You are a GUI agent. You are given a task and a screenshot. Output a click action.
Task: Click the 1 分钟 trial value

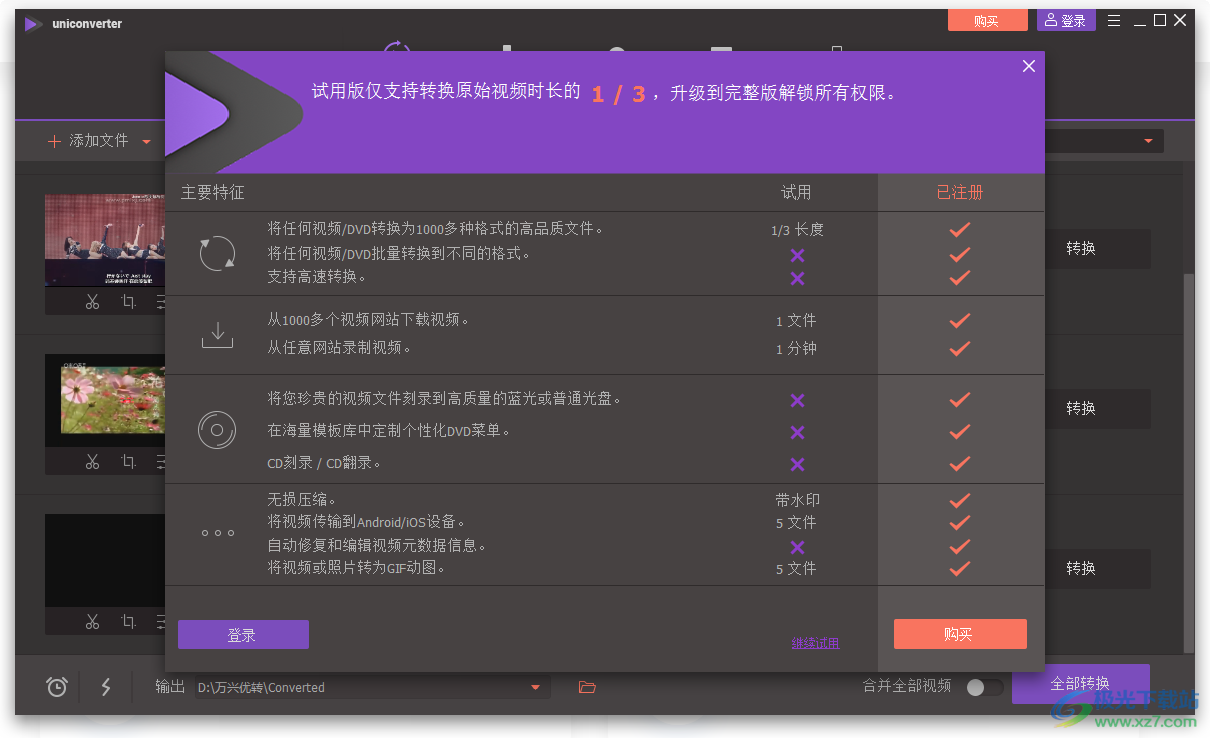(x=796, y=349)
